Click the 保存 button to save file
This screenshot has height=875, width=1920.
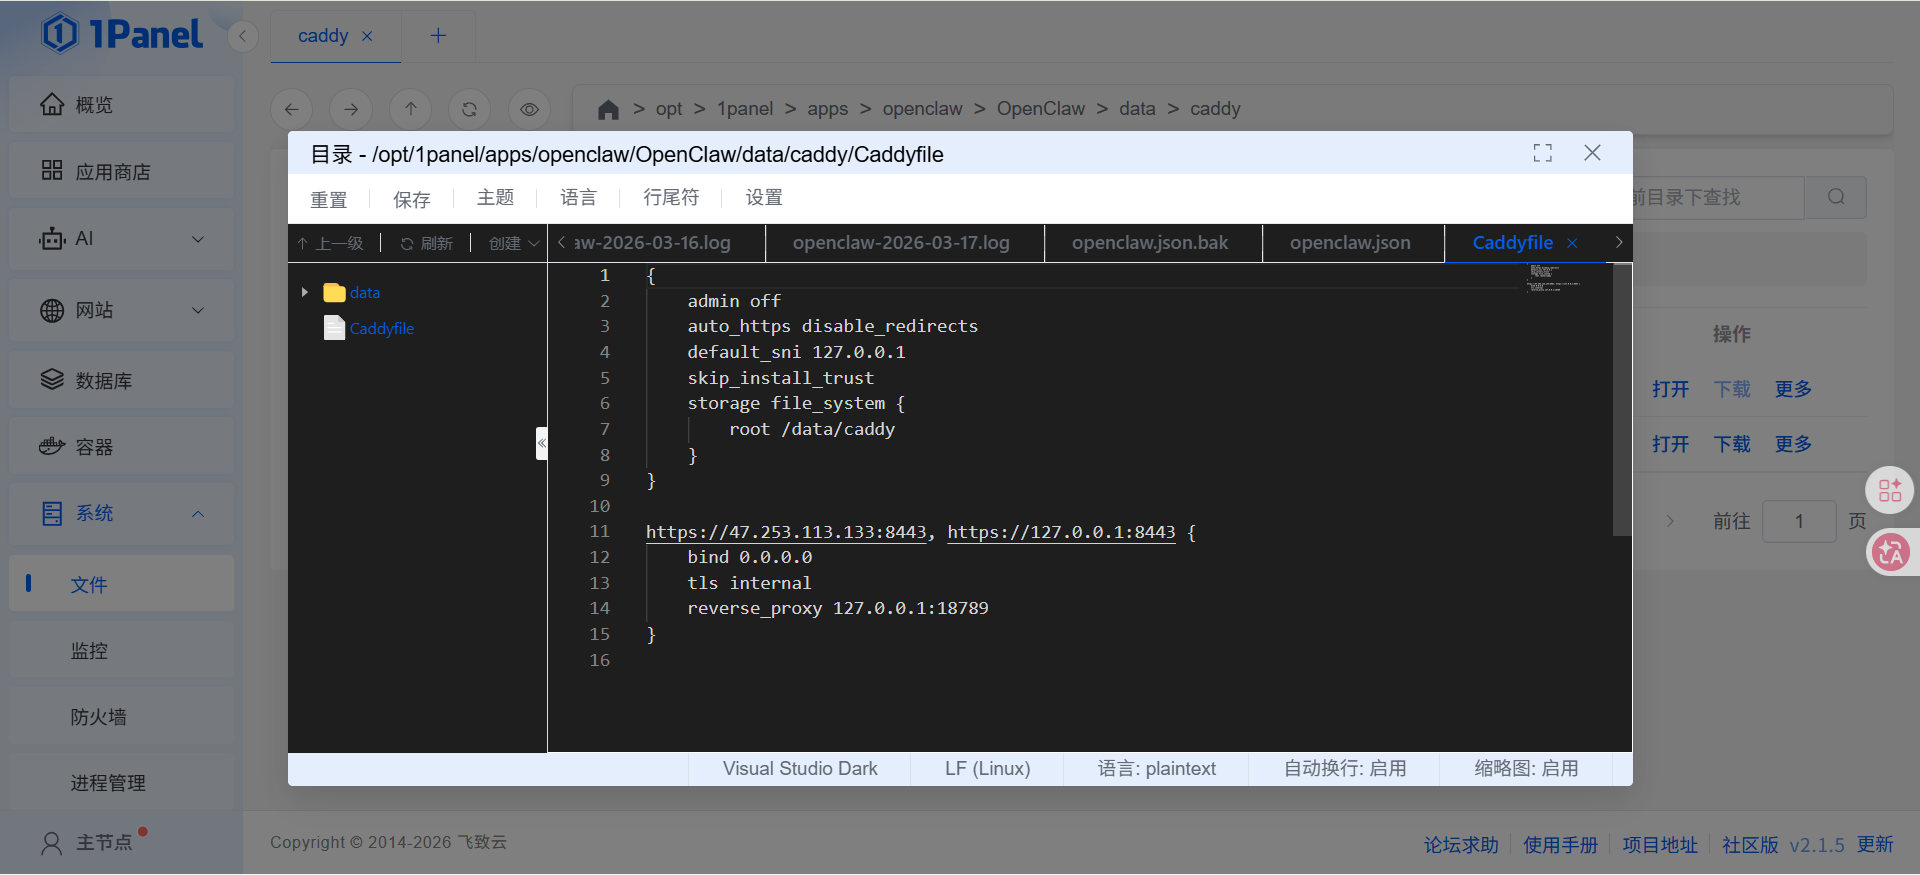tap(411, 199)
